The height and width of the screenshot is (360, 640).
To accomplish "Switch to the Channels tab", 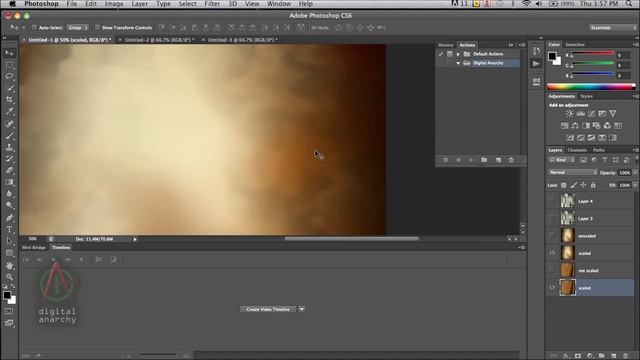I will click(x=577, y=150).
